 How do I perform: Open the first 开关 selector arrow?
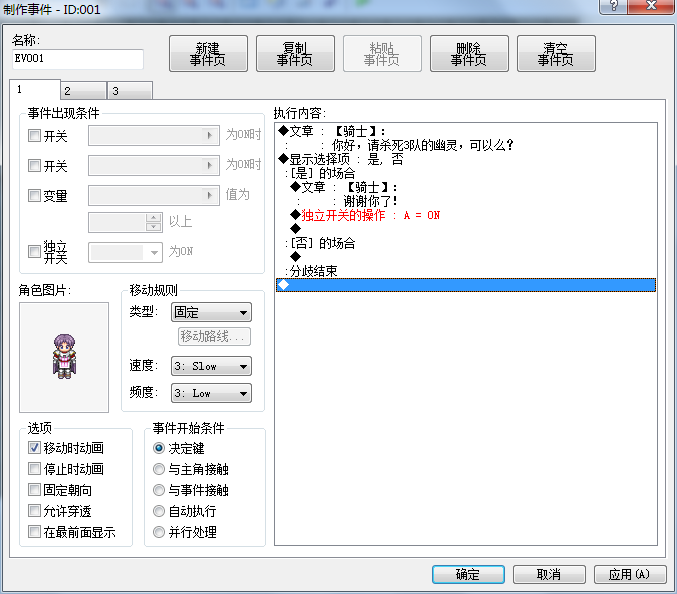click(210, 136)
